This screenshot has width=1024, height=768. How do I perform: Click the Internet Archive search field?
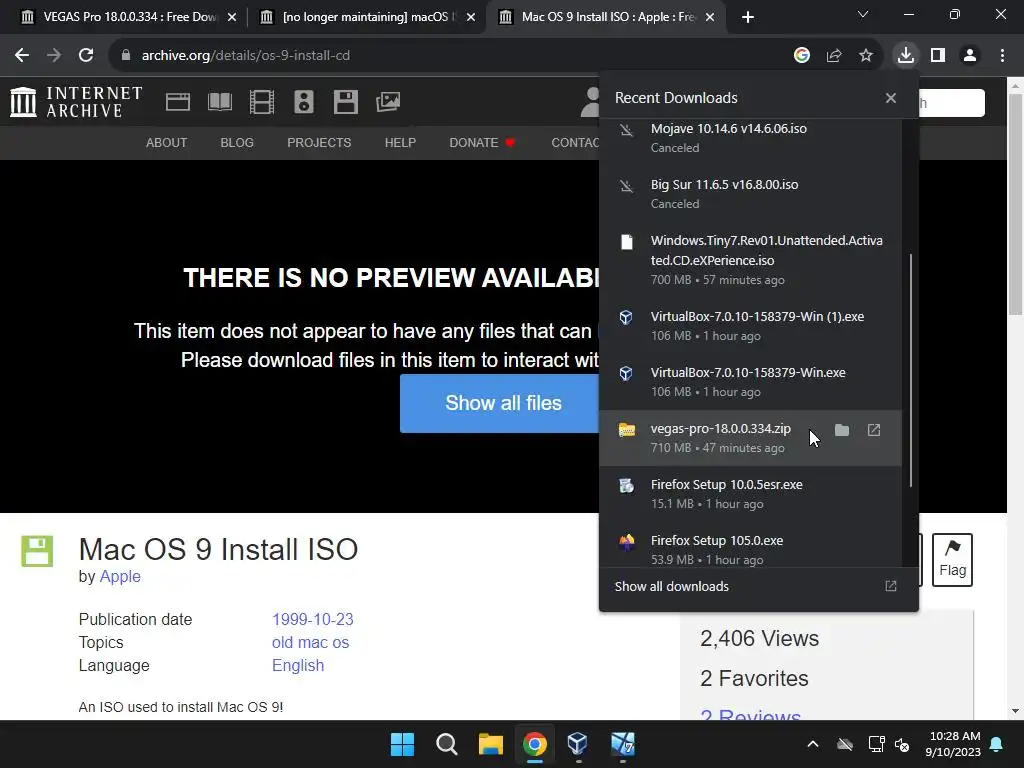tap(951, 103)
